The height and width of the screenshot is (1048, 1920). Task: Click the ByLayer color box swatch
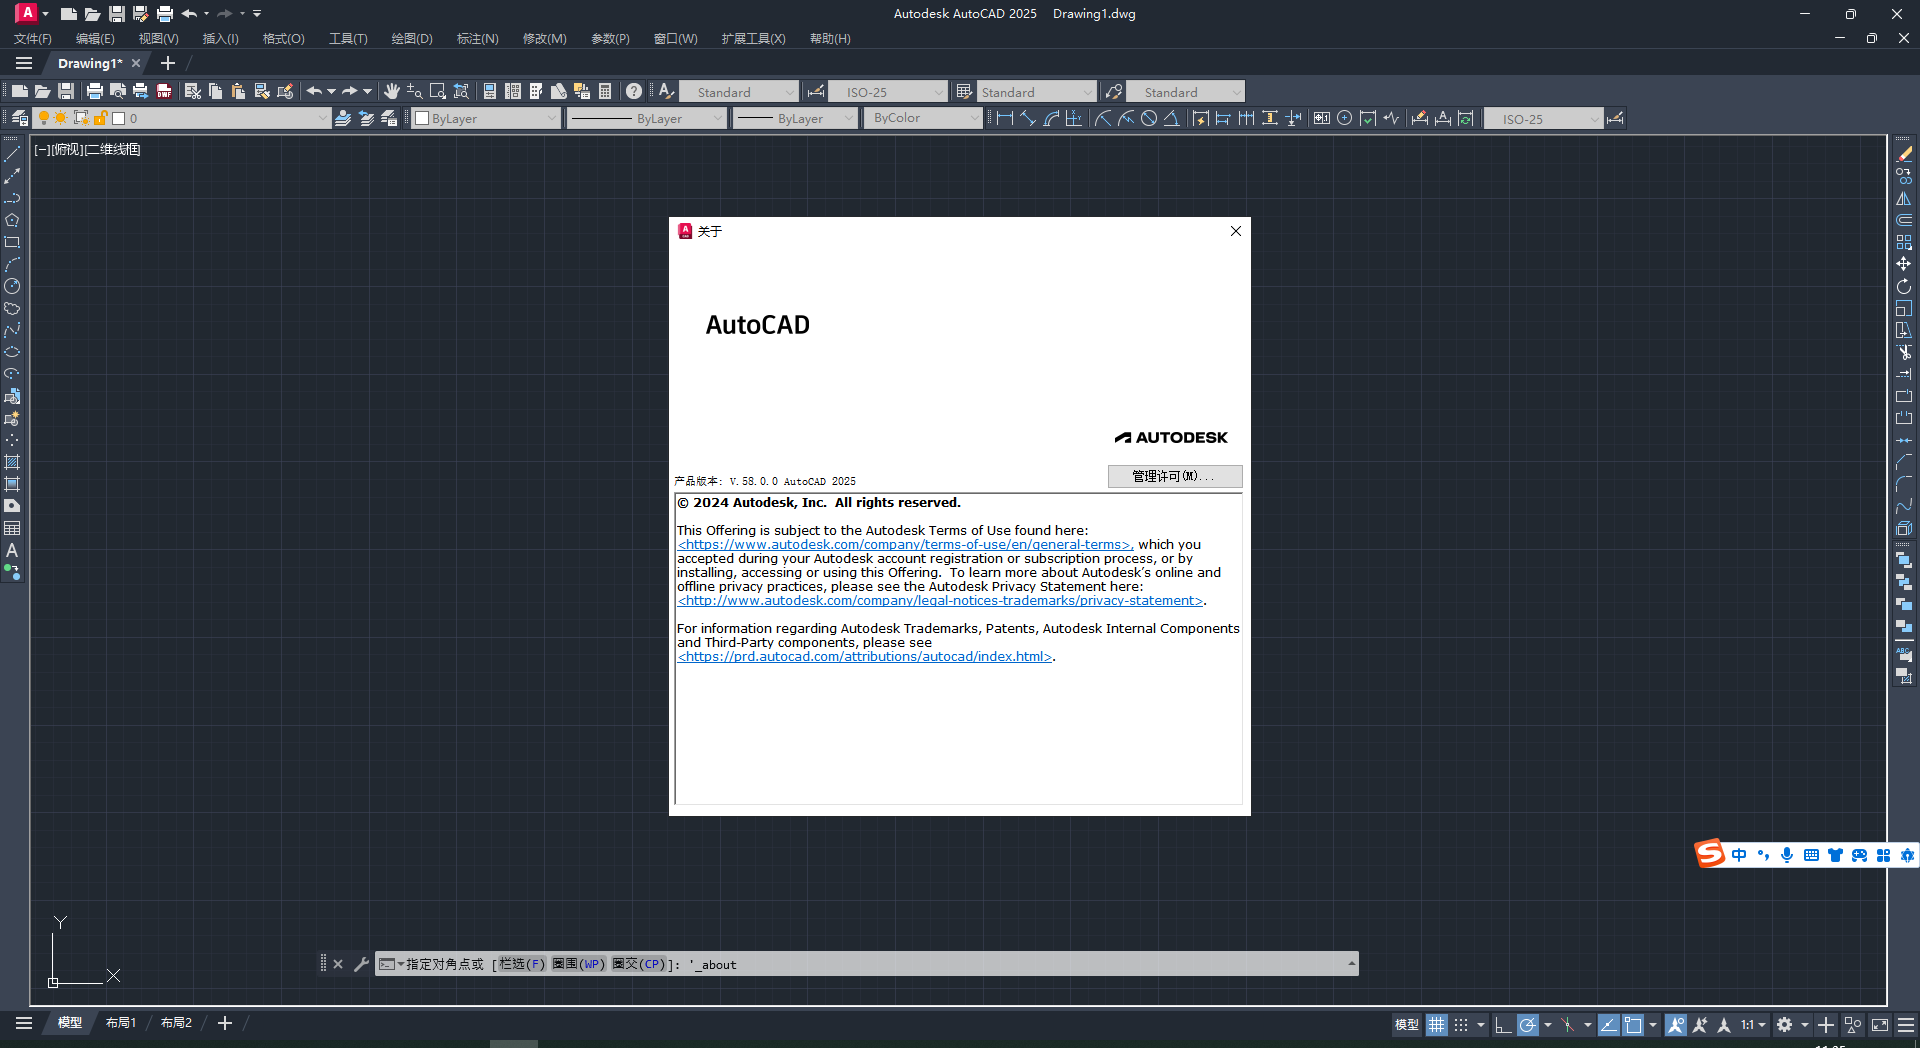(x=422, y=118)
